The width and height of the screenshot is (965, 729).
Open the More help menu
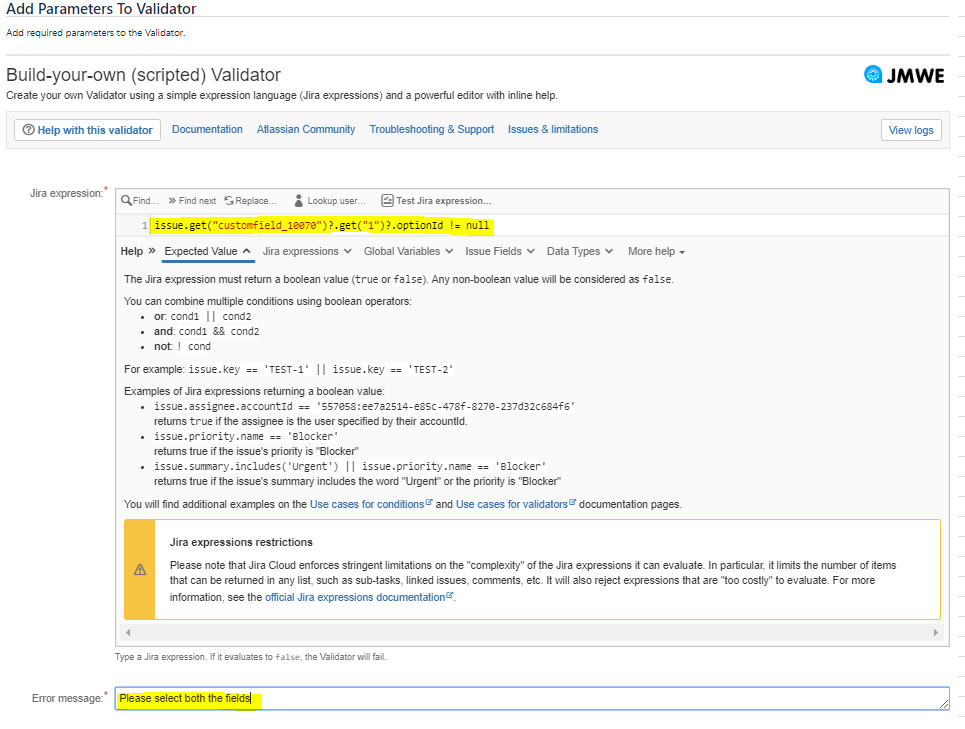click(656, 251)
